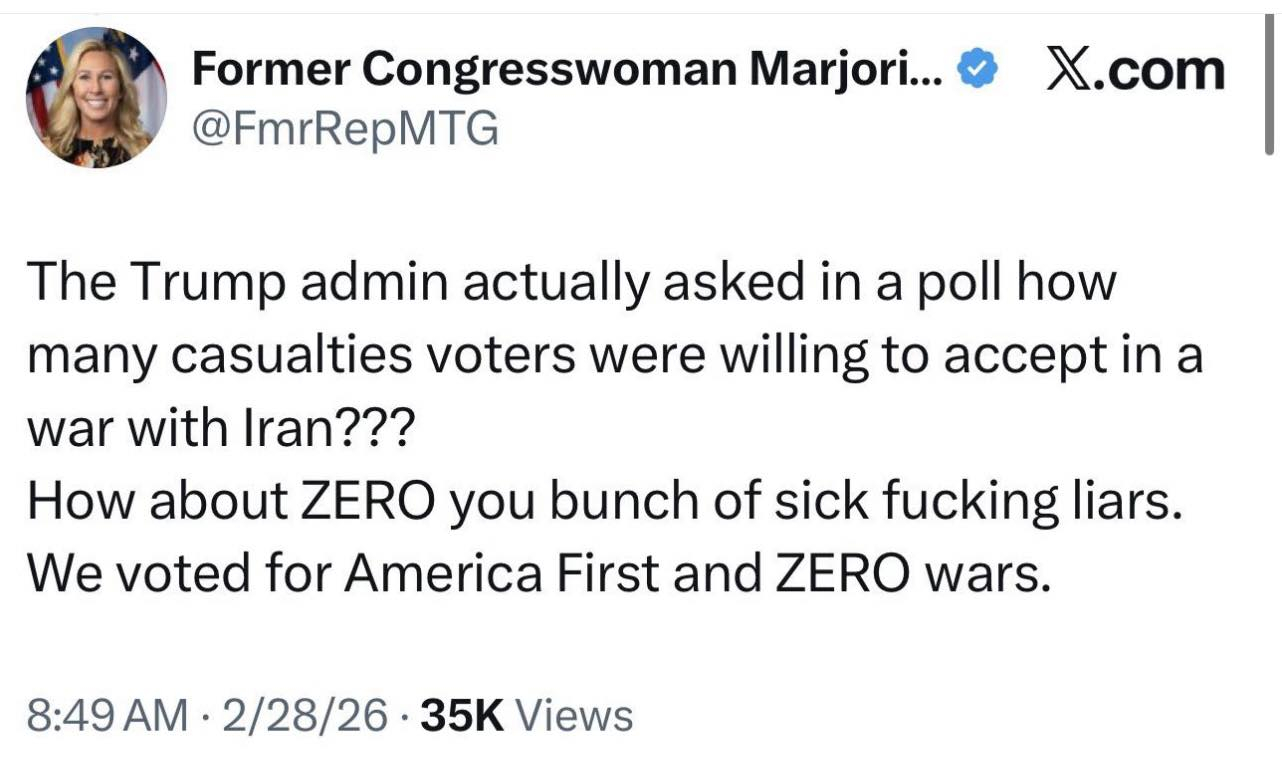This screenshot has height=761, width=1282.
Task: Click the 8:49 AM timestamp
Action: [x=108, y=715]
